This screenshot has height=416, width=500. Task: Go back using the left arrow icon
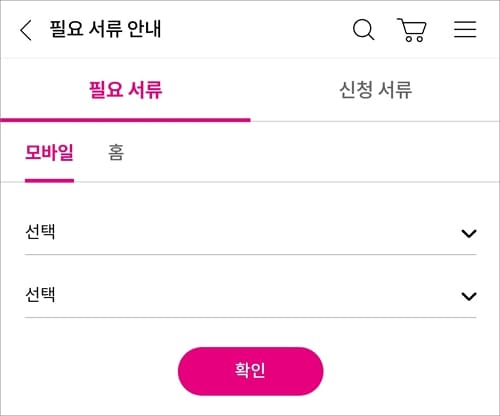[x=26, y=30]
